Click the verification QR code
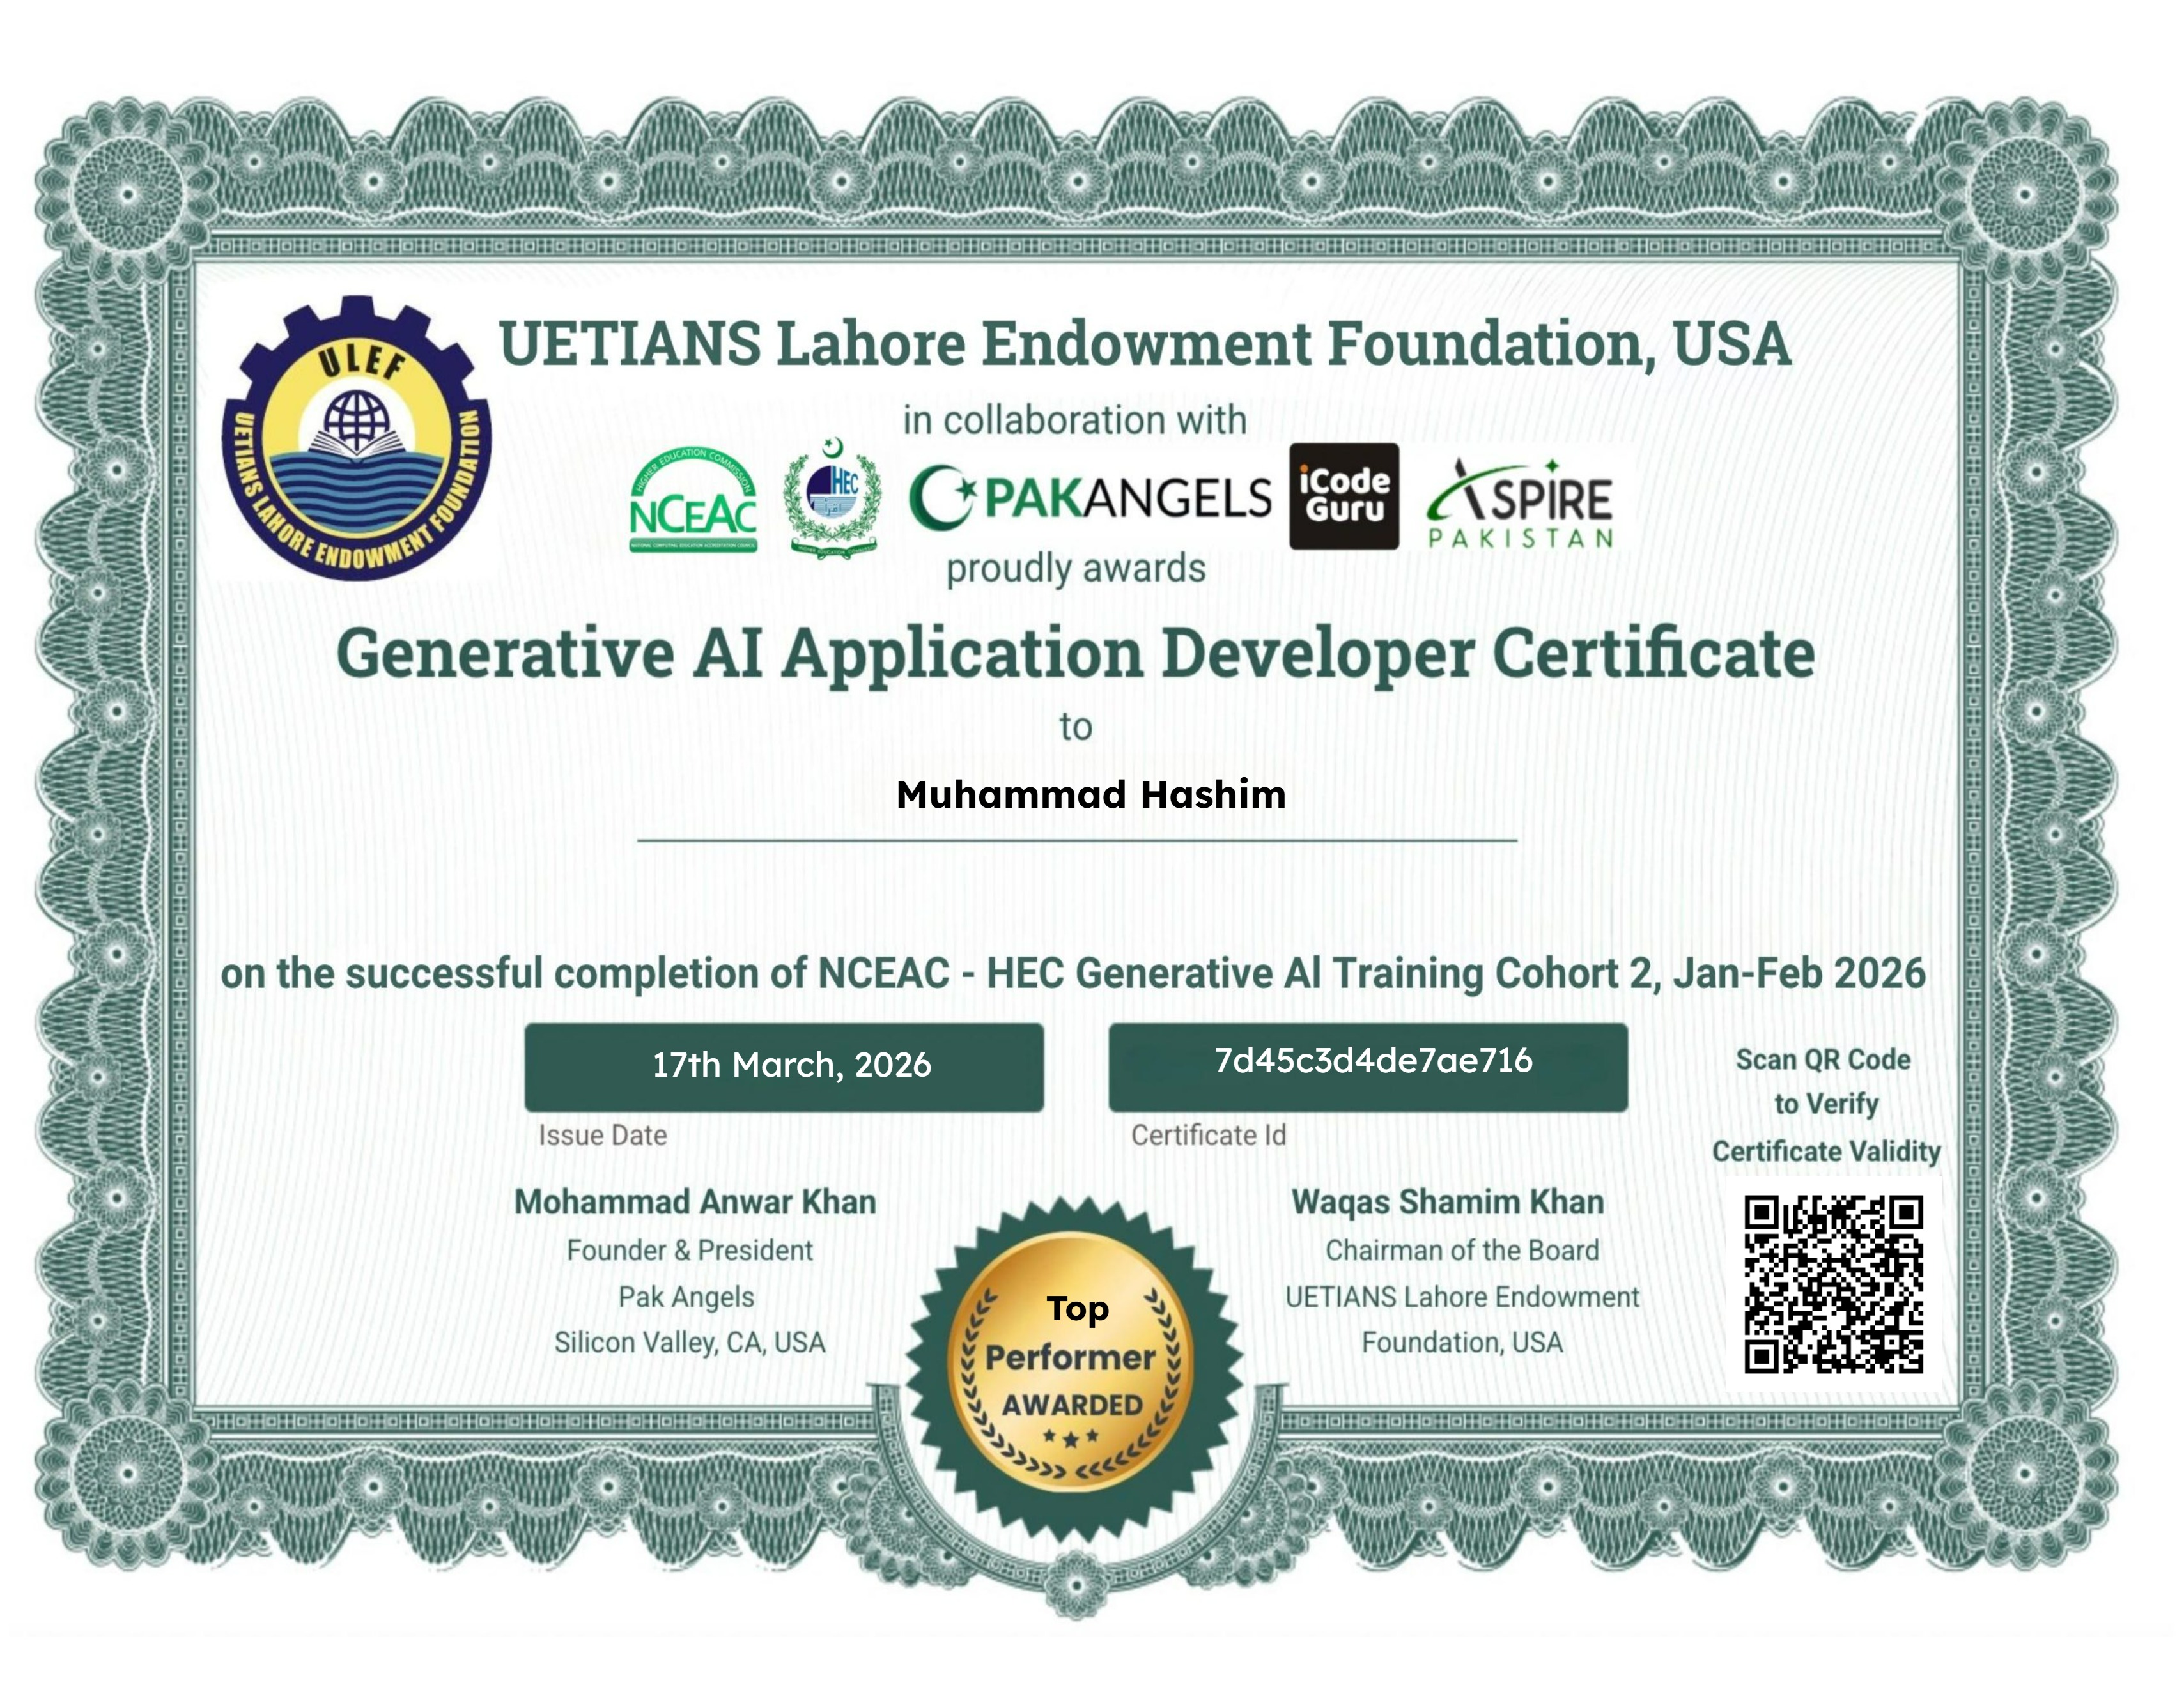The width and height of the screenshot is (2184, 1687). [1834, 1284]
